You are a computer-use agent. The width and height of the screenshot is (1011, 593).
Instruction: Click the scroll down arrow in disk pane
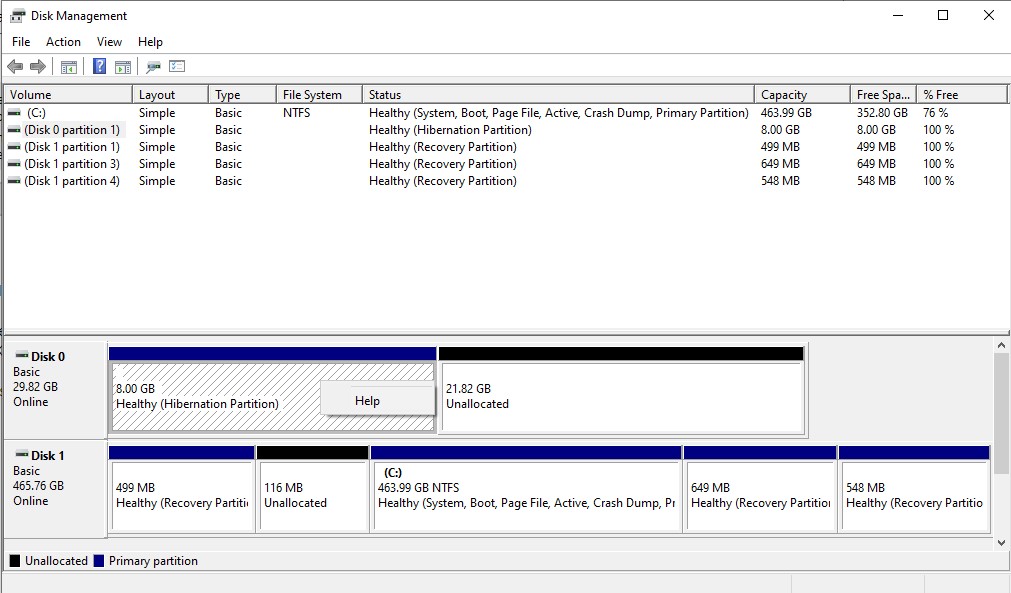[x=1001, y=543]
